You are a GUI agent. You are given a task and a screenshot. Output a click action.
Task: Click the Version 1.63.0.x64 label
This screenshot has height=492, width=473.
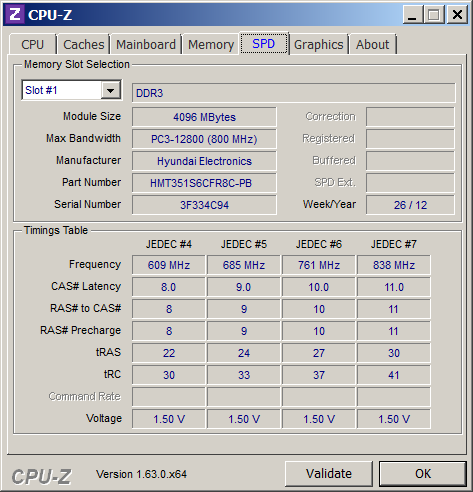(x=141, y=474)
